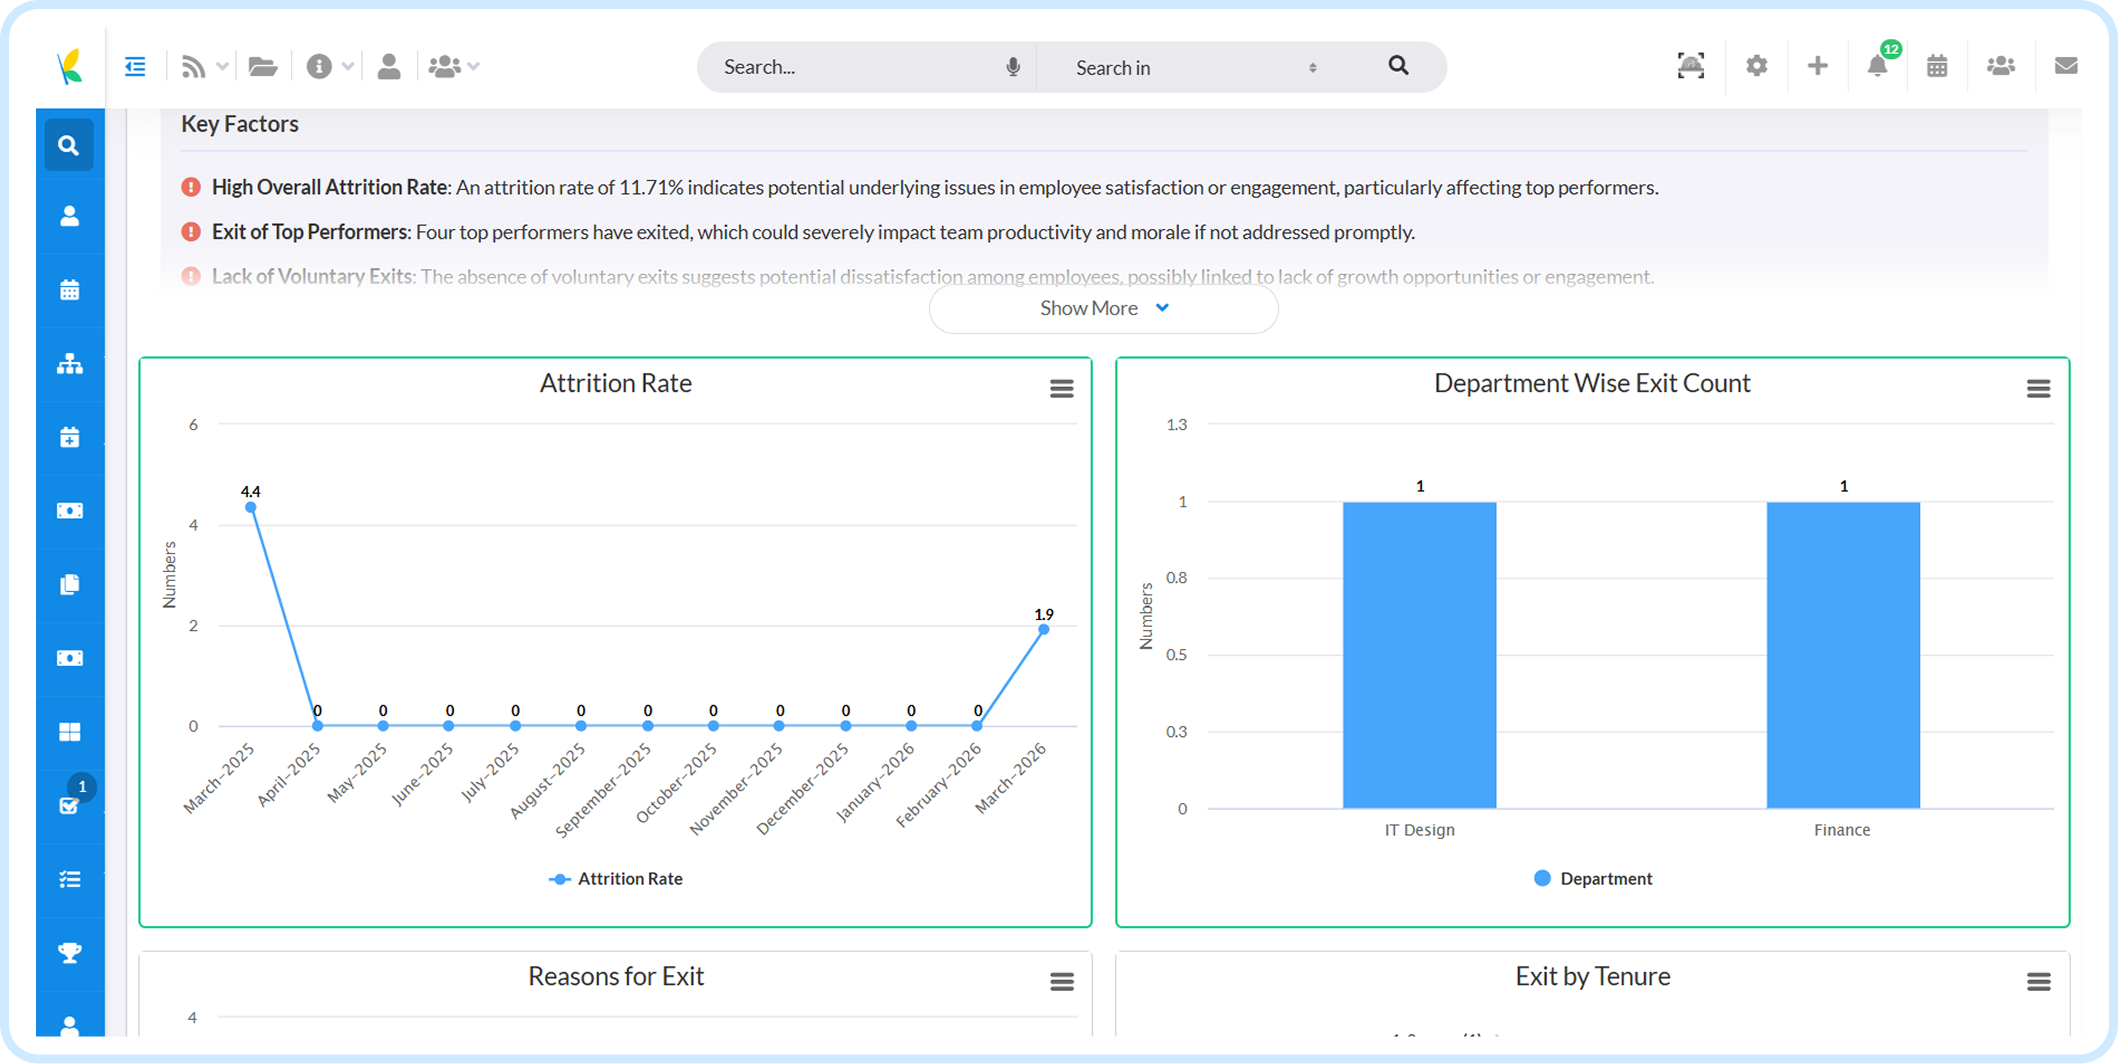Expand the group users dropdown arrow
This screenshot has height=1064, width=2118.
474,67
